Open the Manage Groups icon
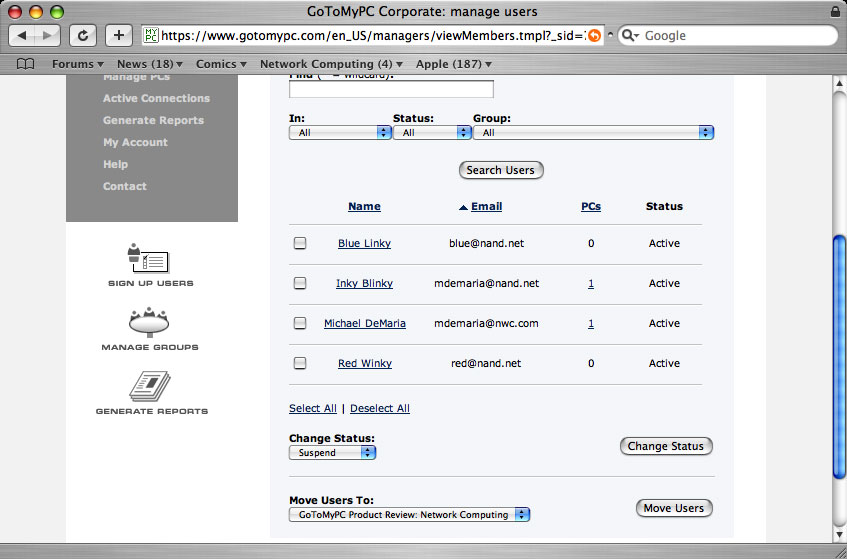The width and height of the screenshot is (847, 559). point(149,322)
